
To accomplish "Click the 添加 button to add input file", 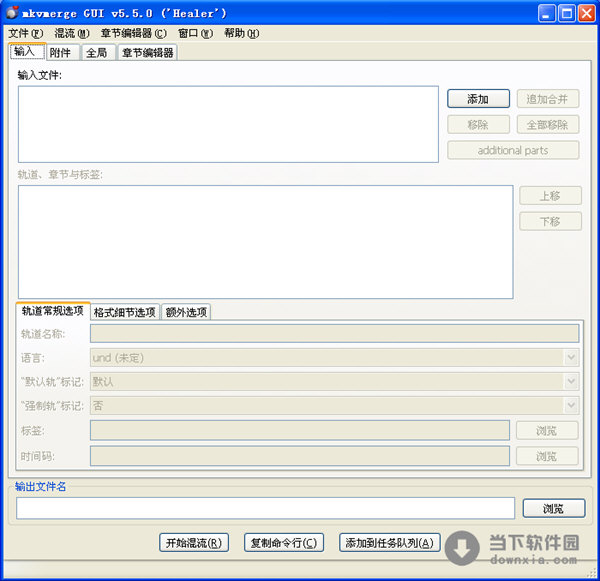I will click(478, 99).
